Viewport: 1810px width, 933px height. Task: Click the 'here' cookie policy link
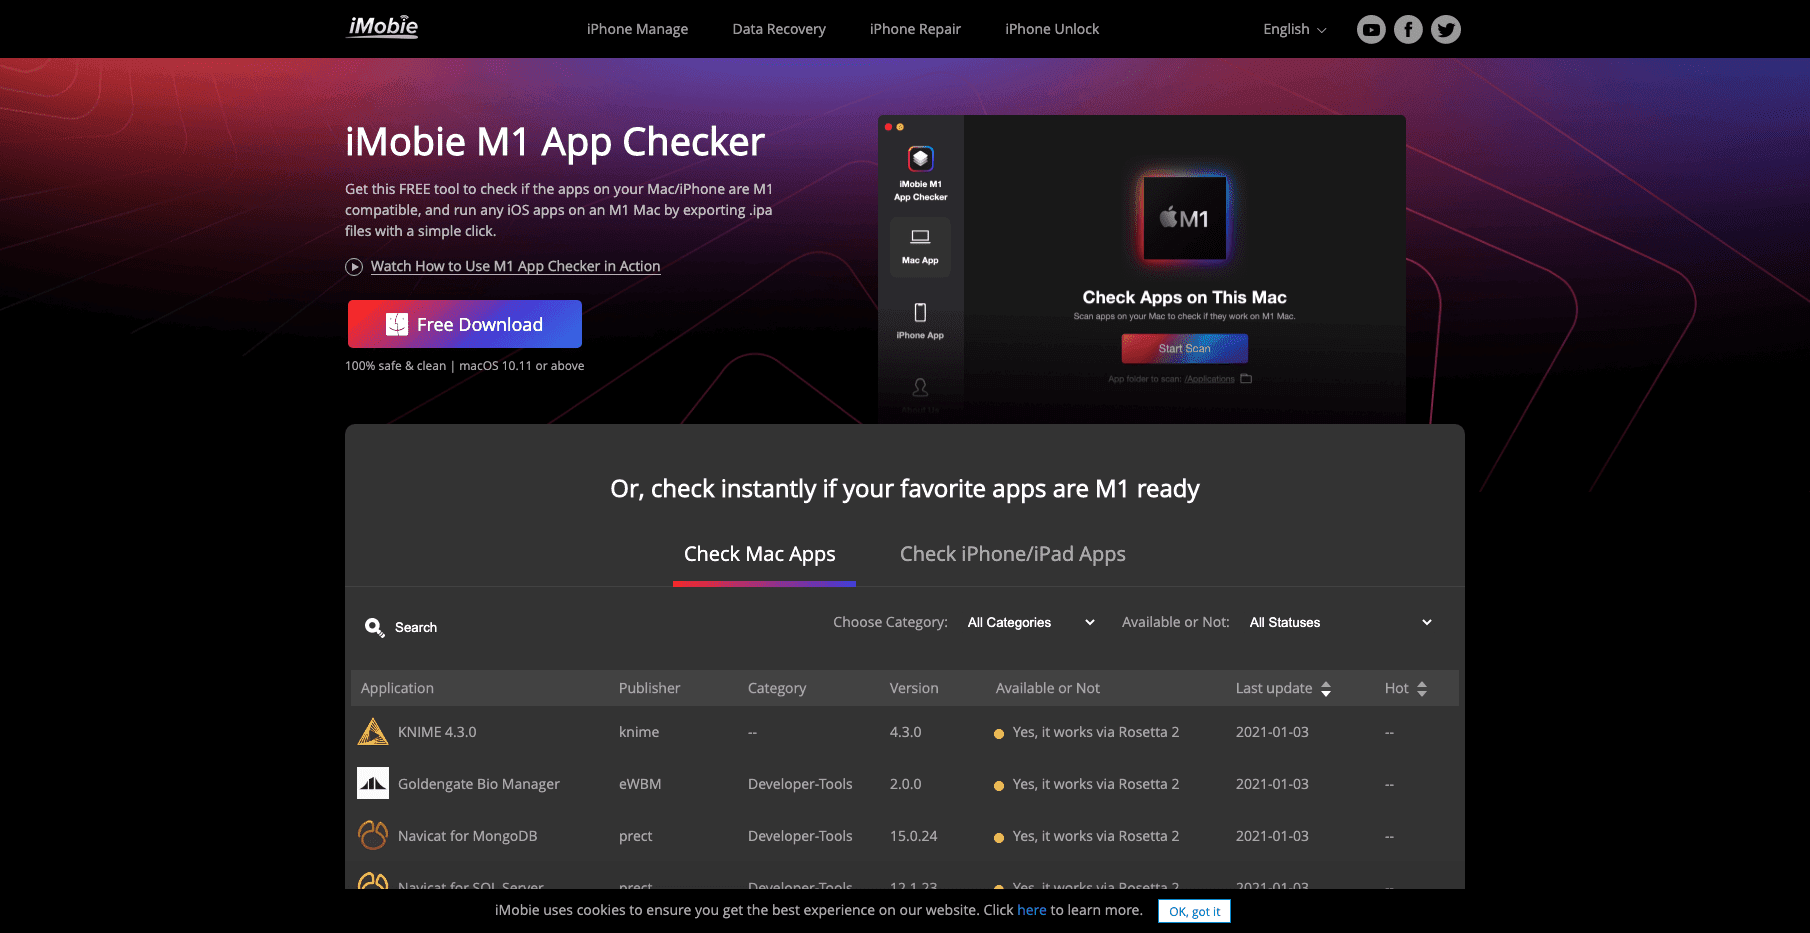(1032, 910)
